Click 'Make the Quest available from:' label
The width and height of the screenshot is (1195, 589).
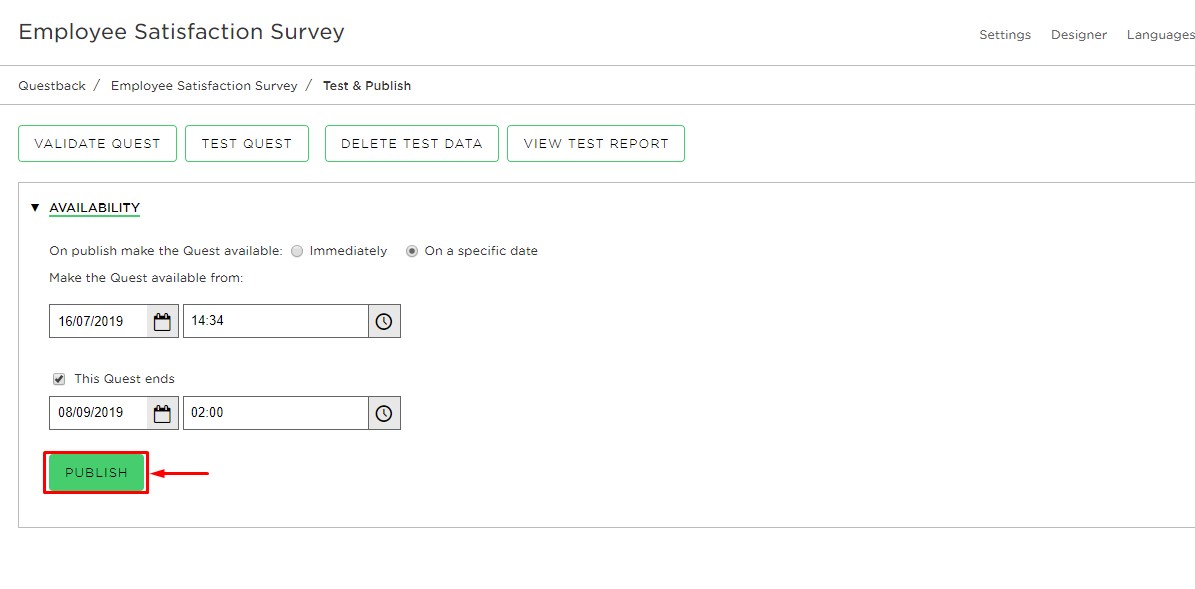pyautogui.click(x=146, y=278)
